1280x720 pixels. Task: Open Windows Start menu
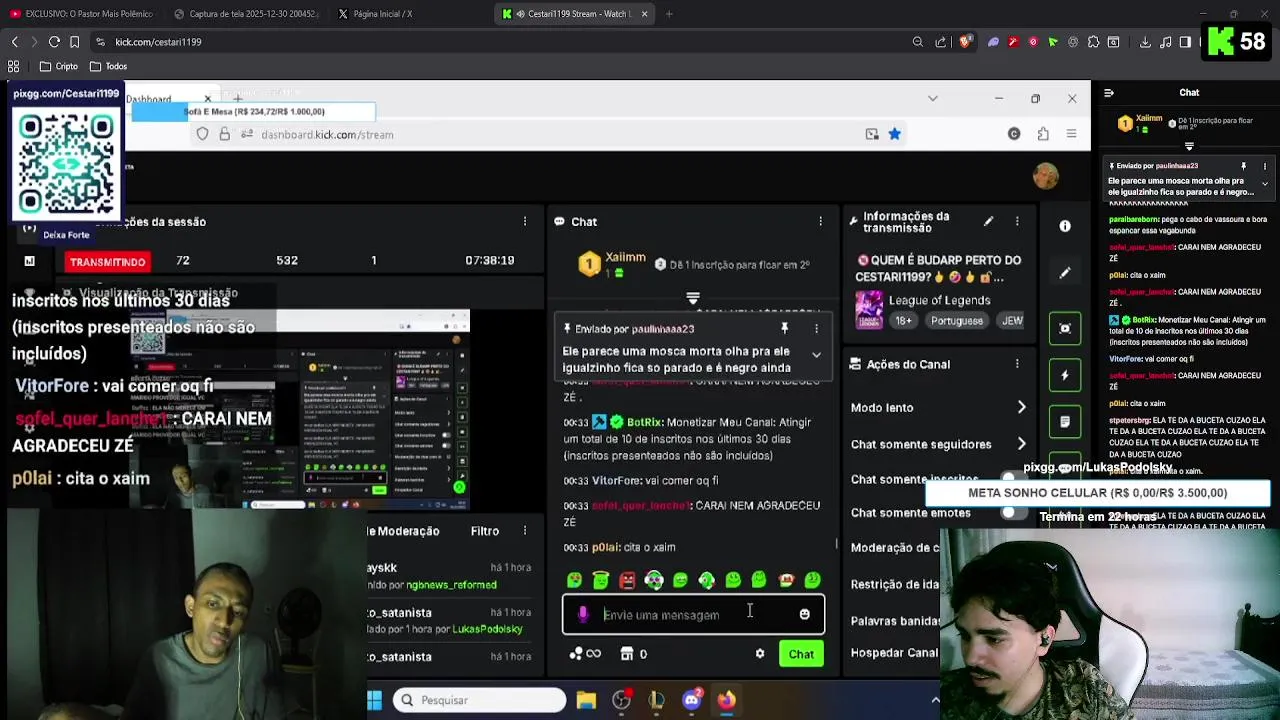pos(374,700)
